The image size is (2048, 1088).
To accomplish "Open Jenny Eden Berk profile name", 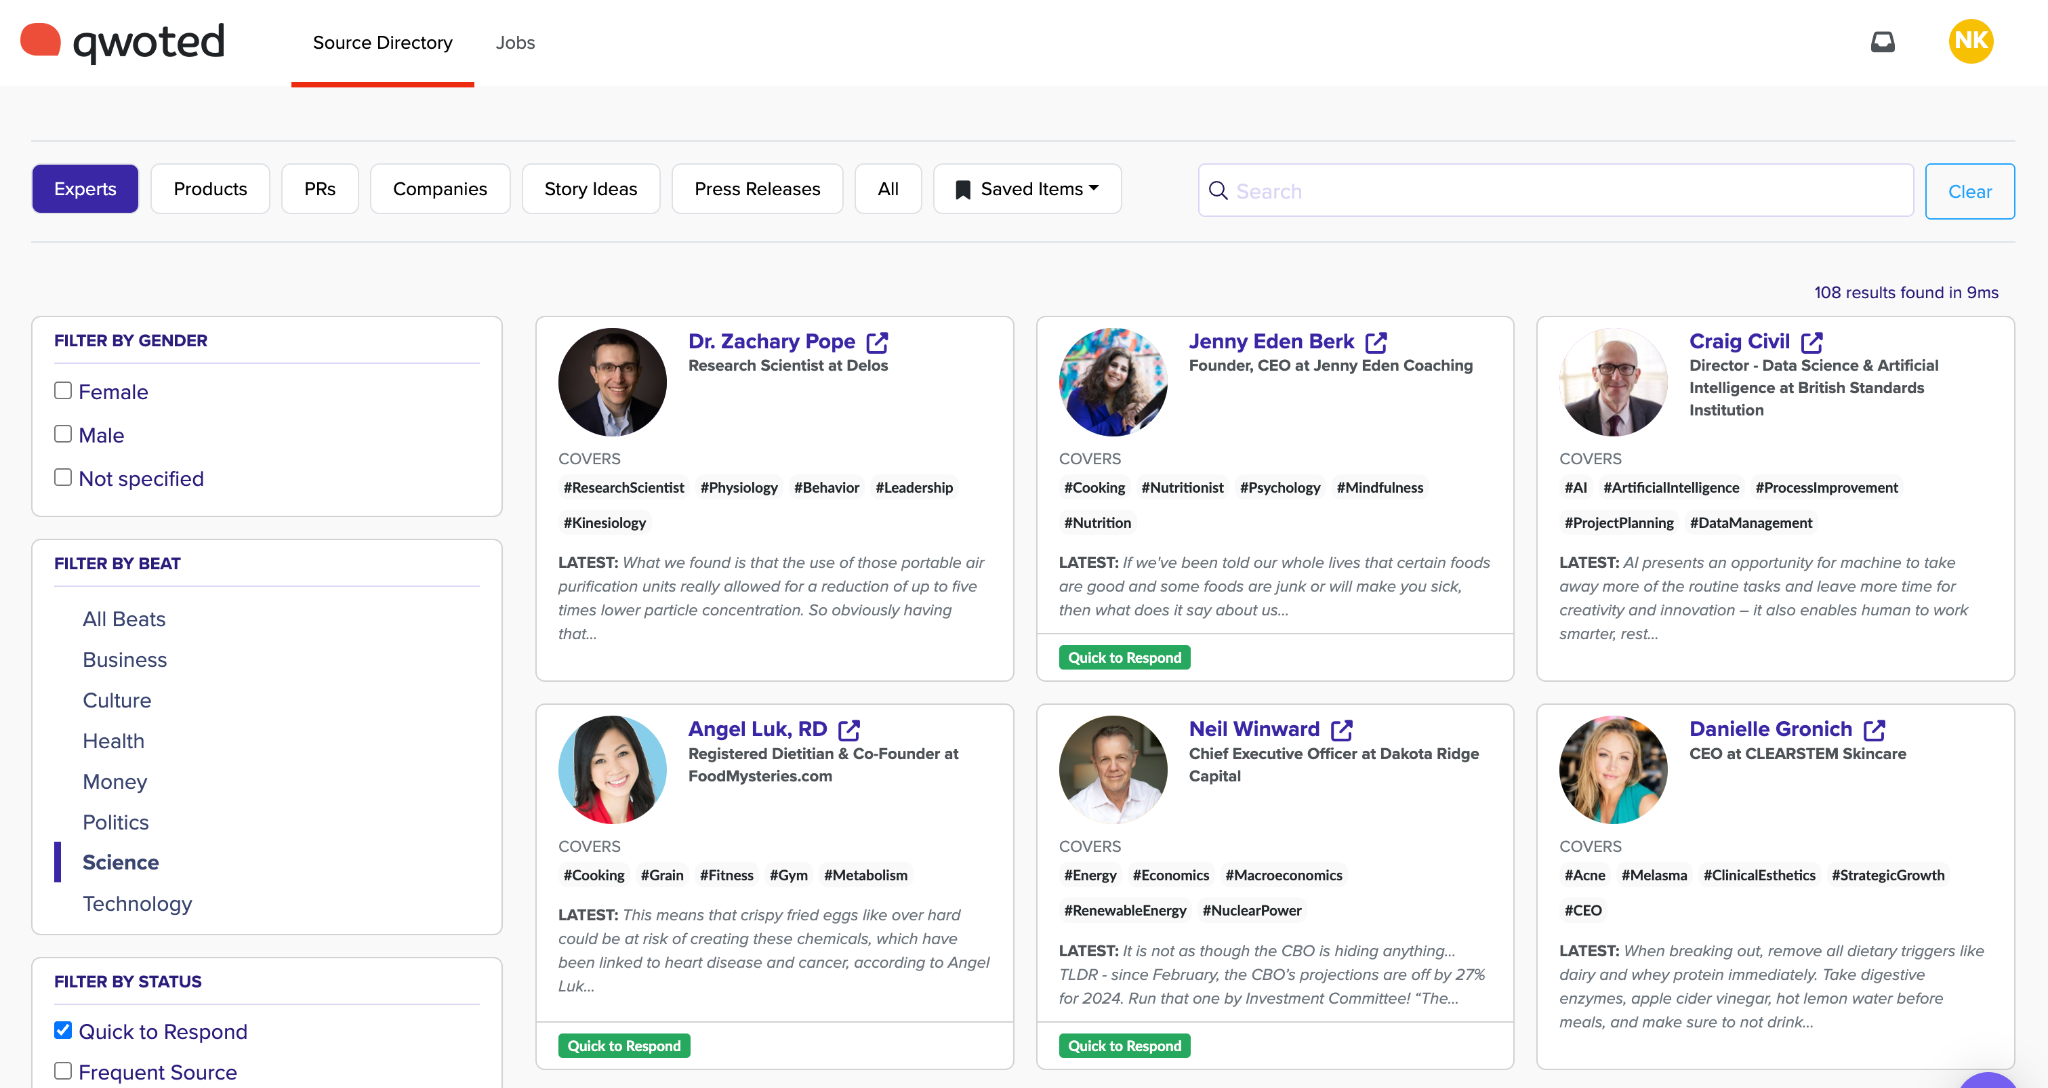I will [x=1271, y=341].
